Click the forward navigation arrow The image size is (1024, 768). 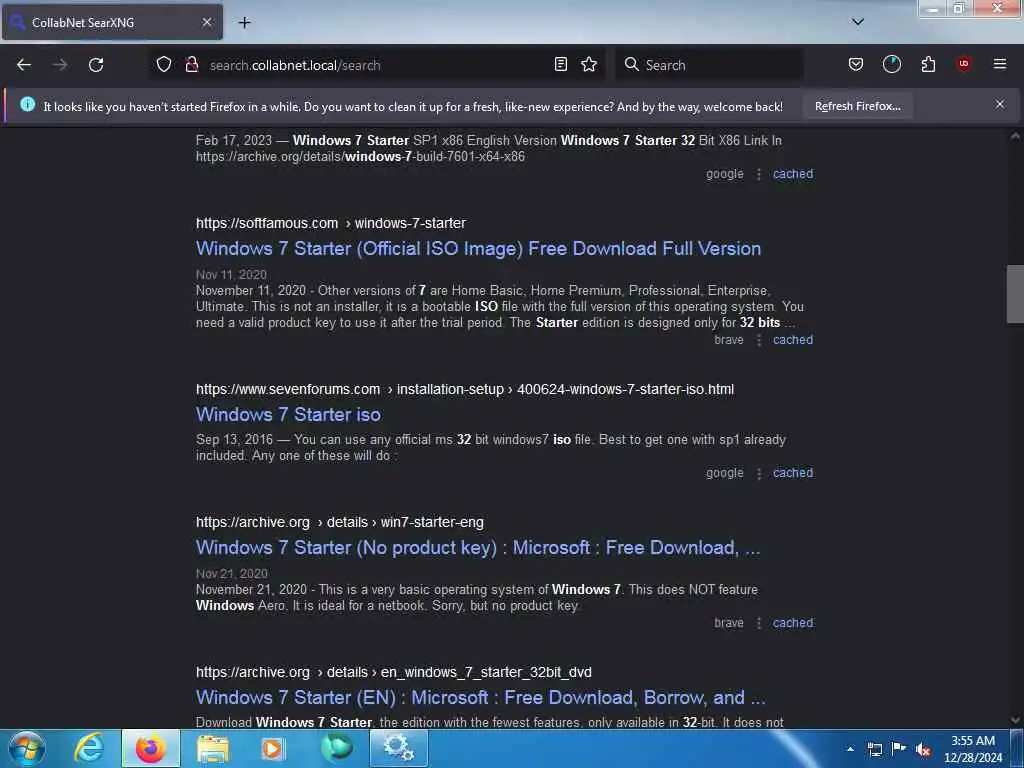click(60, 65)
